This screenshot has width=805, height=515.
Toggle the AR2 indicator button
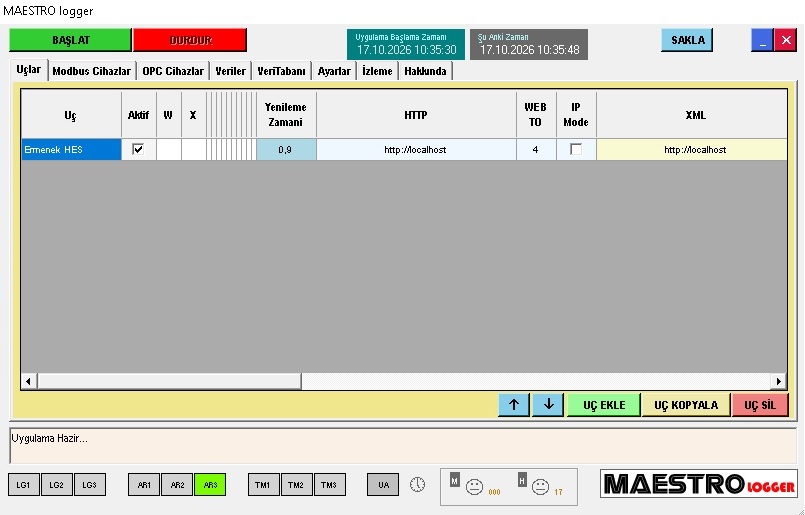pyautogui.click(x=177, y=485)
